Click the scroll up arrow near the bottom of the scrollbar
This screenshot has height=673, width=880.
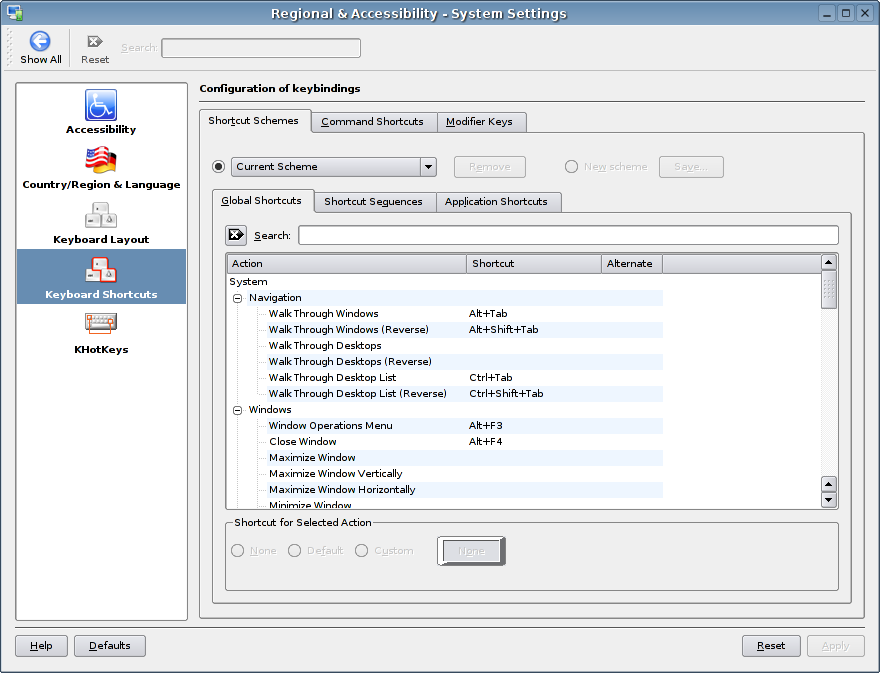tap(829, 484)
